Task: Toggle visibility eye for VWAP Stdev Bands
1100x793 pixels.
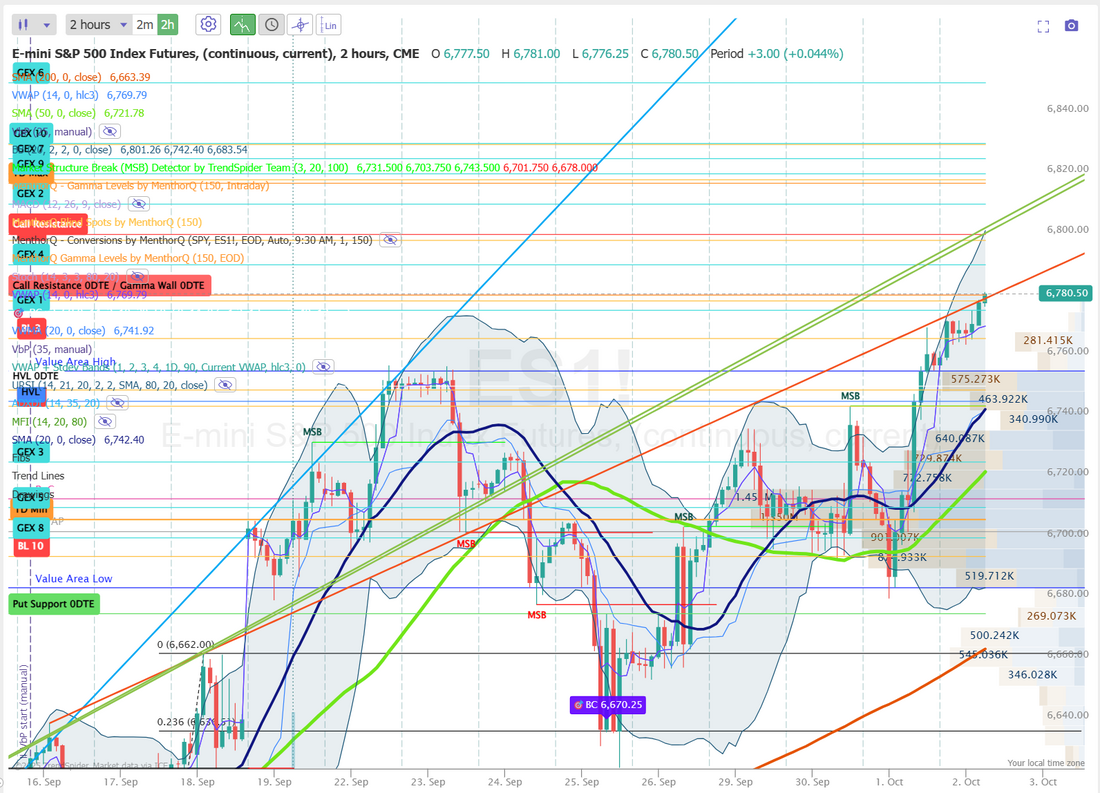Action: click(323, 367)
